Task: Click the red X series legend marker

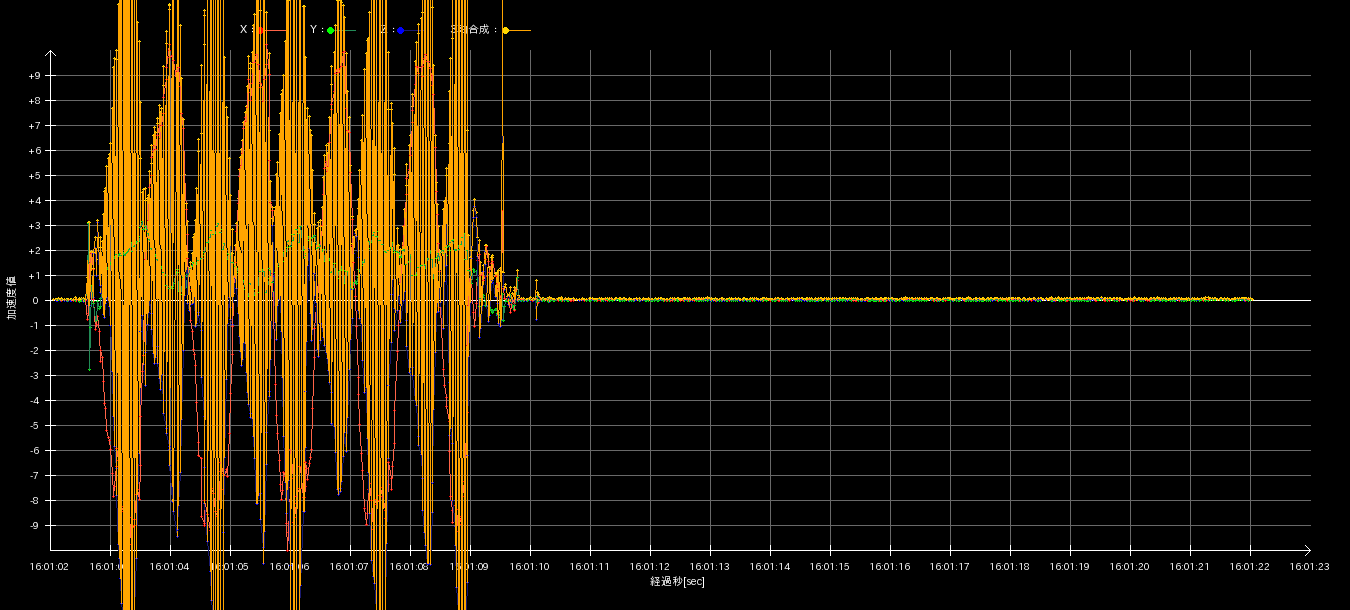Action: tap(262, 30)
